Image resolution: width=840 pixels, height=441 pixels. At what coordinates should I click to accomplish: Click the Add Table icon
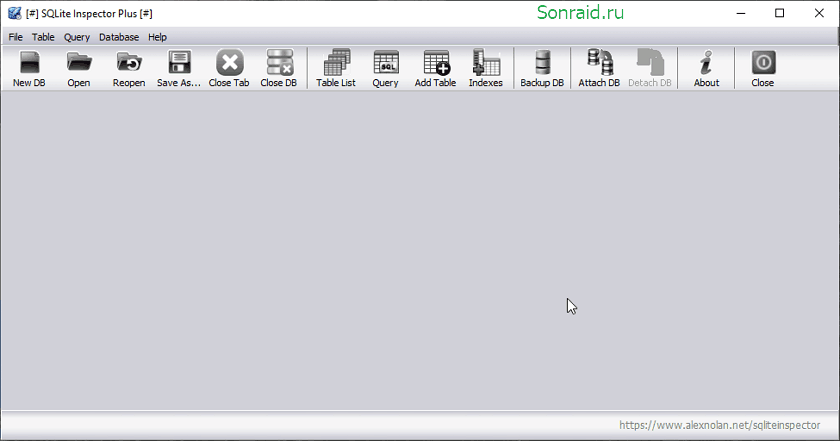click(x=436, y=68)
